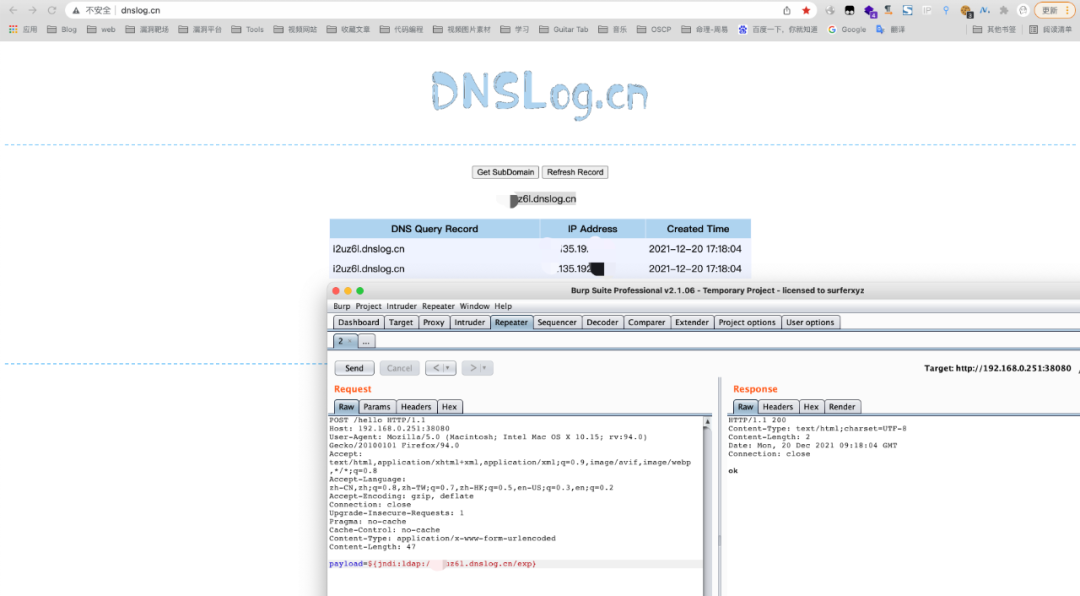Open the paragraph-mark extension icon
The height and width of the screenshot is (596, 1080).
889,10
